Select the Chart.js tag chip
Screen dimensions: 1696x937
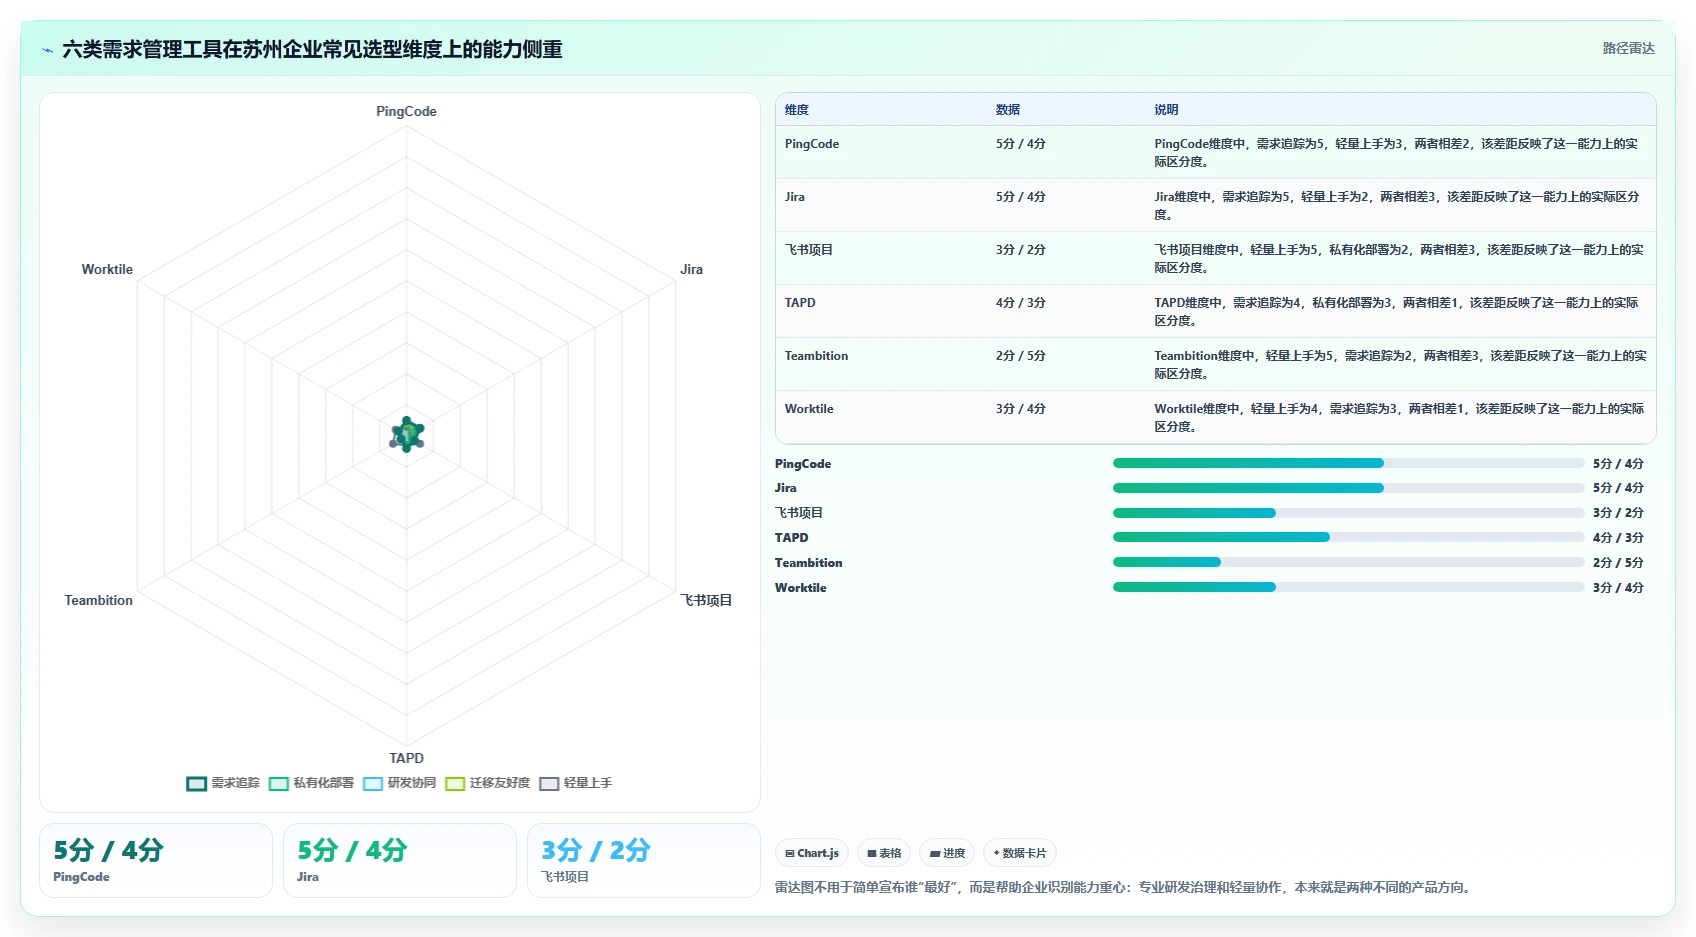pyautogui.click(x=812, y=853)
